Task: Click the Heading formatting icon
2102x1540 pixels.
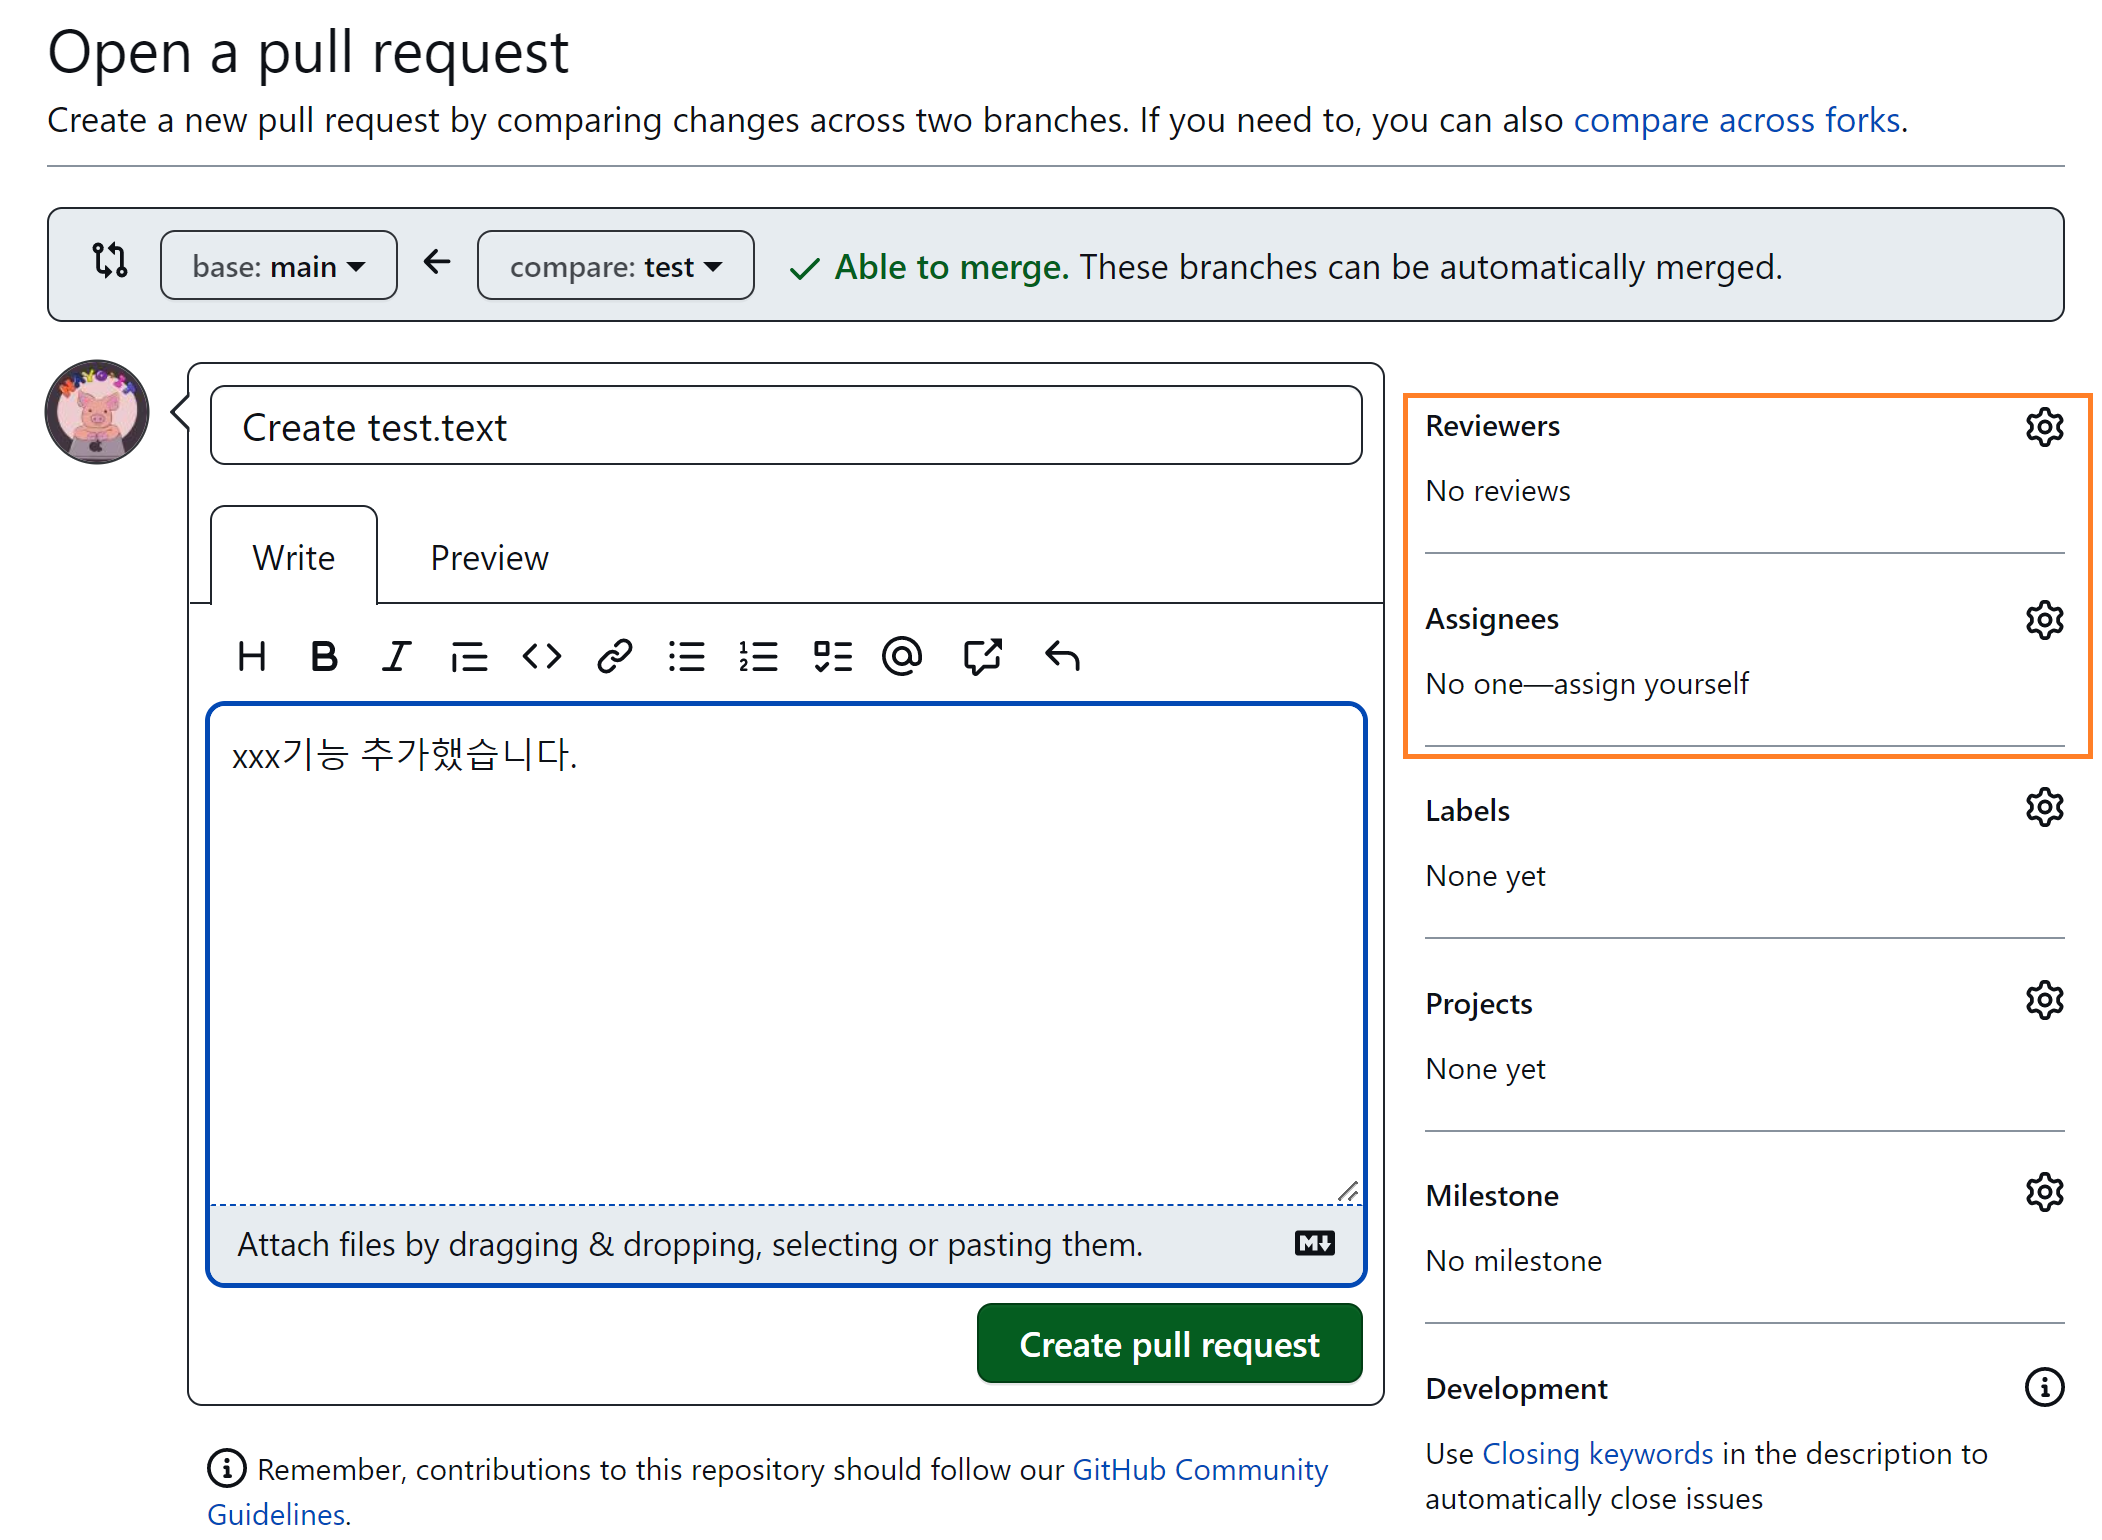Action: [252, 657]
